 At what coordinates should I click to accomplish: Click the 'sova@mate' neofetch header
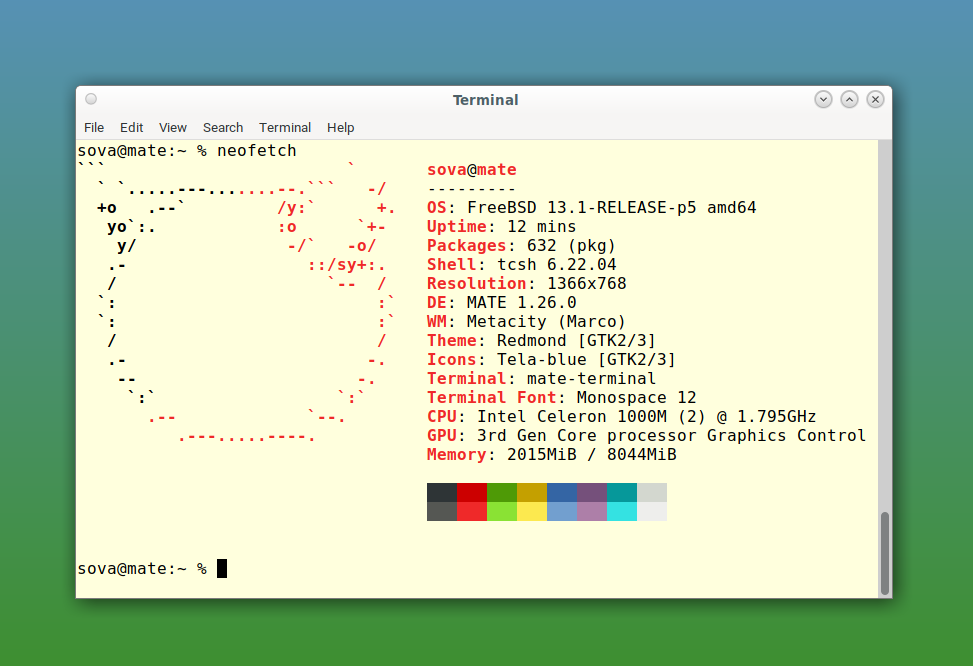point(472,169)
